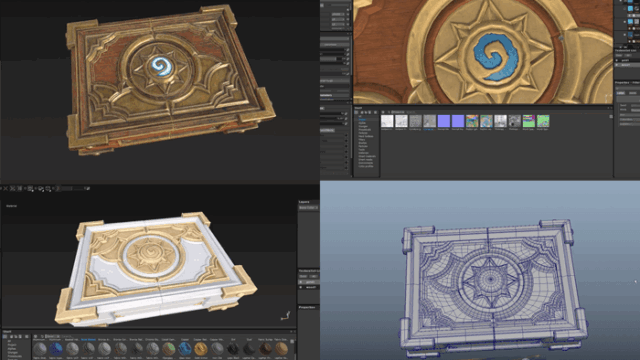
Task: Open the Base Color channel dropdown
Action: 308,208
